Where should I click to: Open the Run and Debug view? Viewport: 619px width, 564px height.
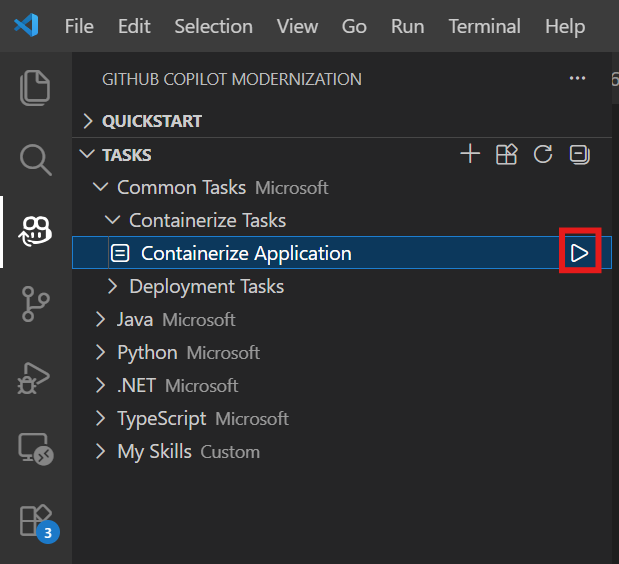point(34,378)
